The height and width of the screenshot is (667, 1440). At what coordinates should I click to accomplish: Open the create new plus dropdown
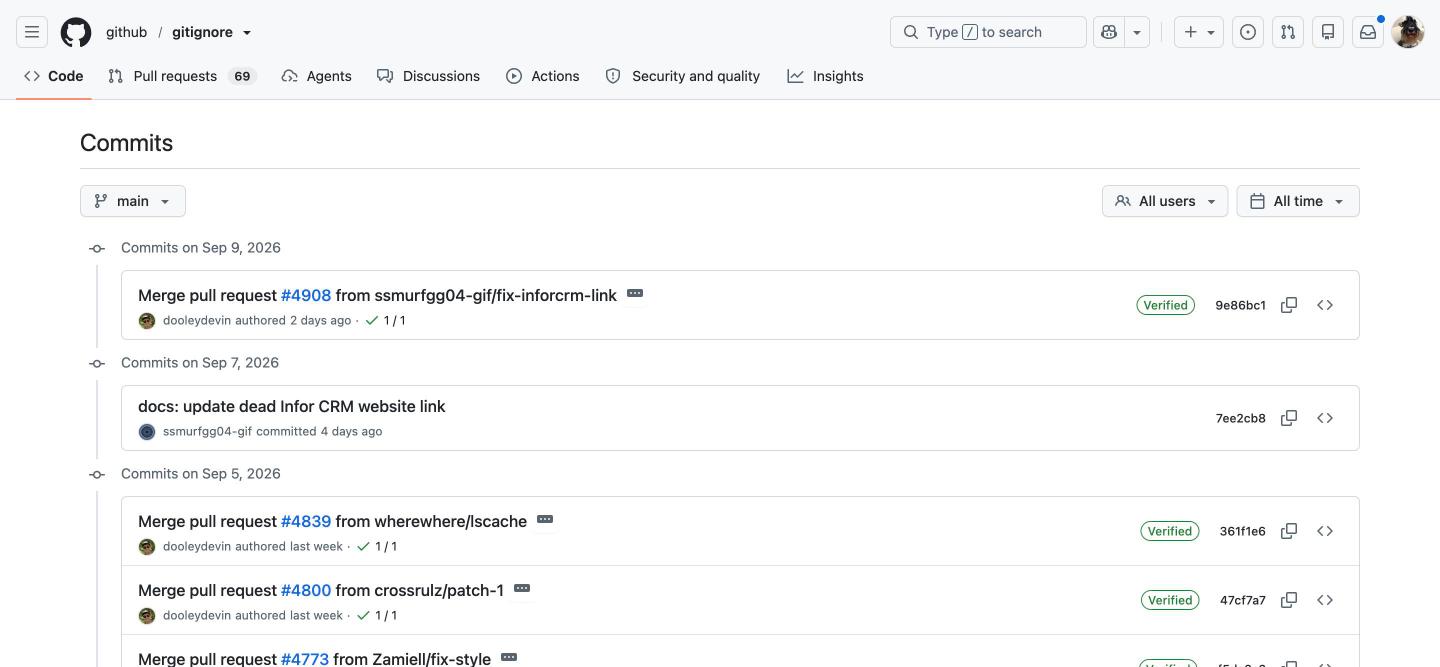(1199, 32)
